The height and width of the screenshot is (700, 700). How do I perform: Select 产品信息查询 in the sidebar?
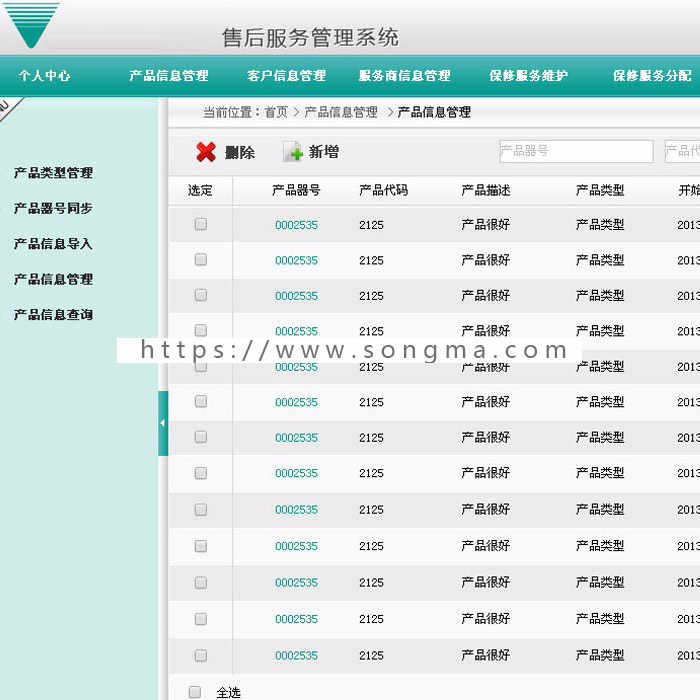click(53, 315)
